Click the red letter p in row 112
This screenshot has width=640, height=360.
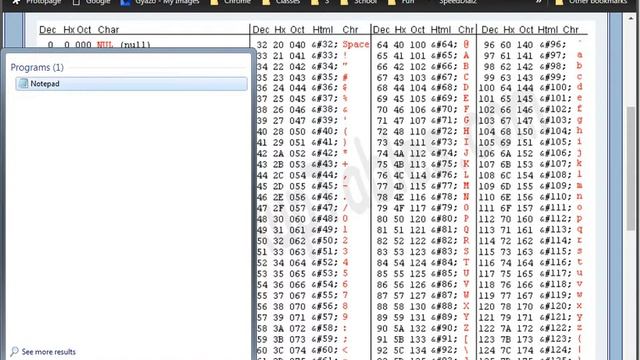pos(579,218)
